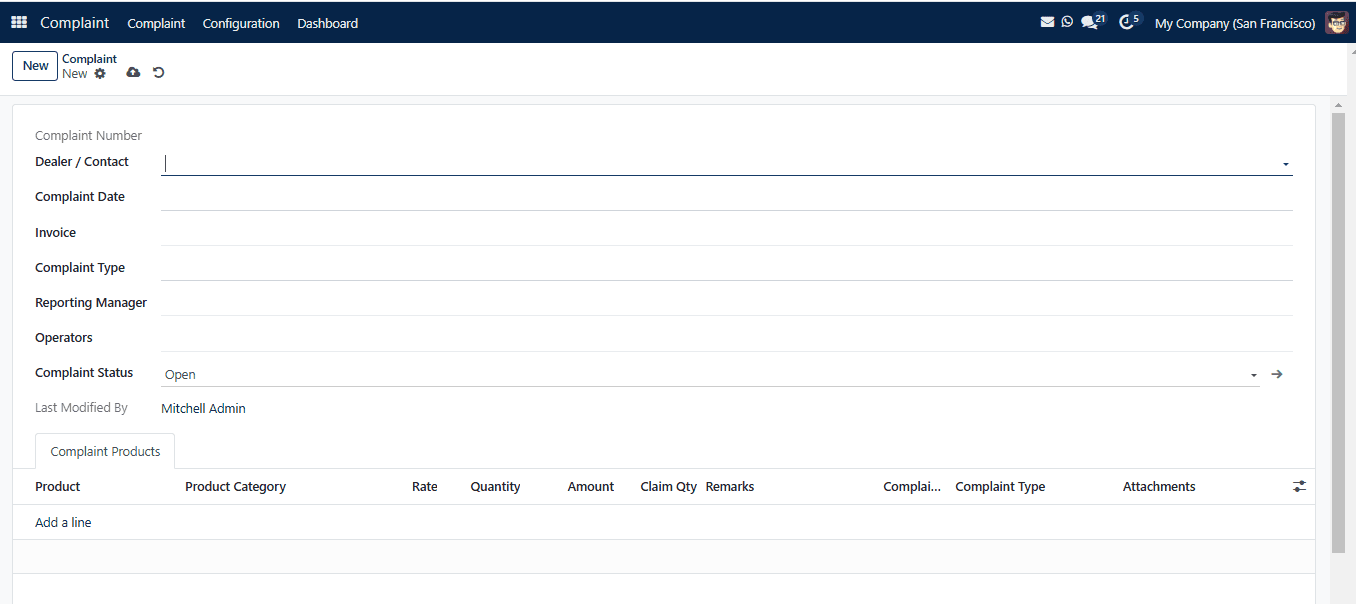Image resolution: width=1356 pixels, height=604 pixels.
Task: Click the Claim Qty column header
Action: pyautogui.click(x=669, y=486)
